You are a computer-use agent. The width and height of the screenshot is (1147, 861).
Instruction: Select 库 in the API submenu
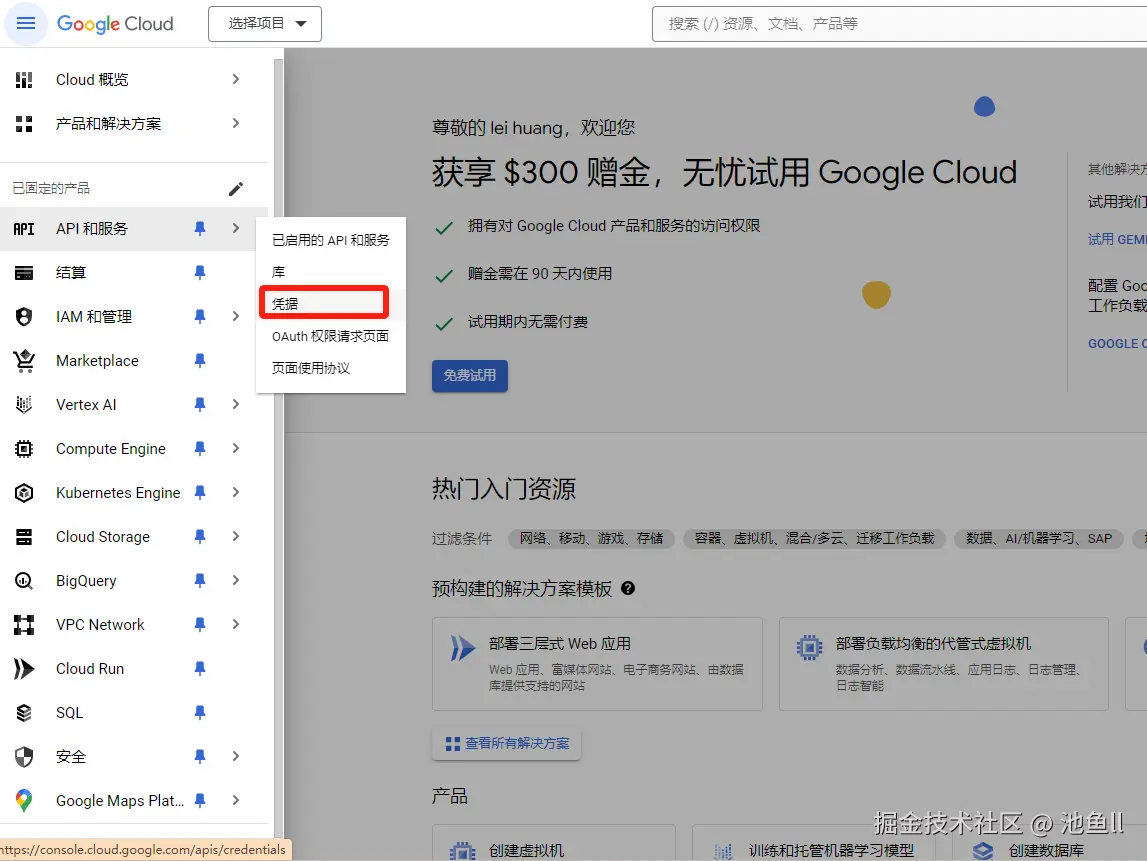pos(331,272)
